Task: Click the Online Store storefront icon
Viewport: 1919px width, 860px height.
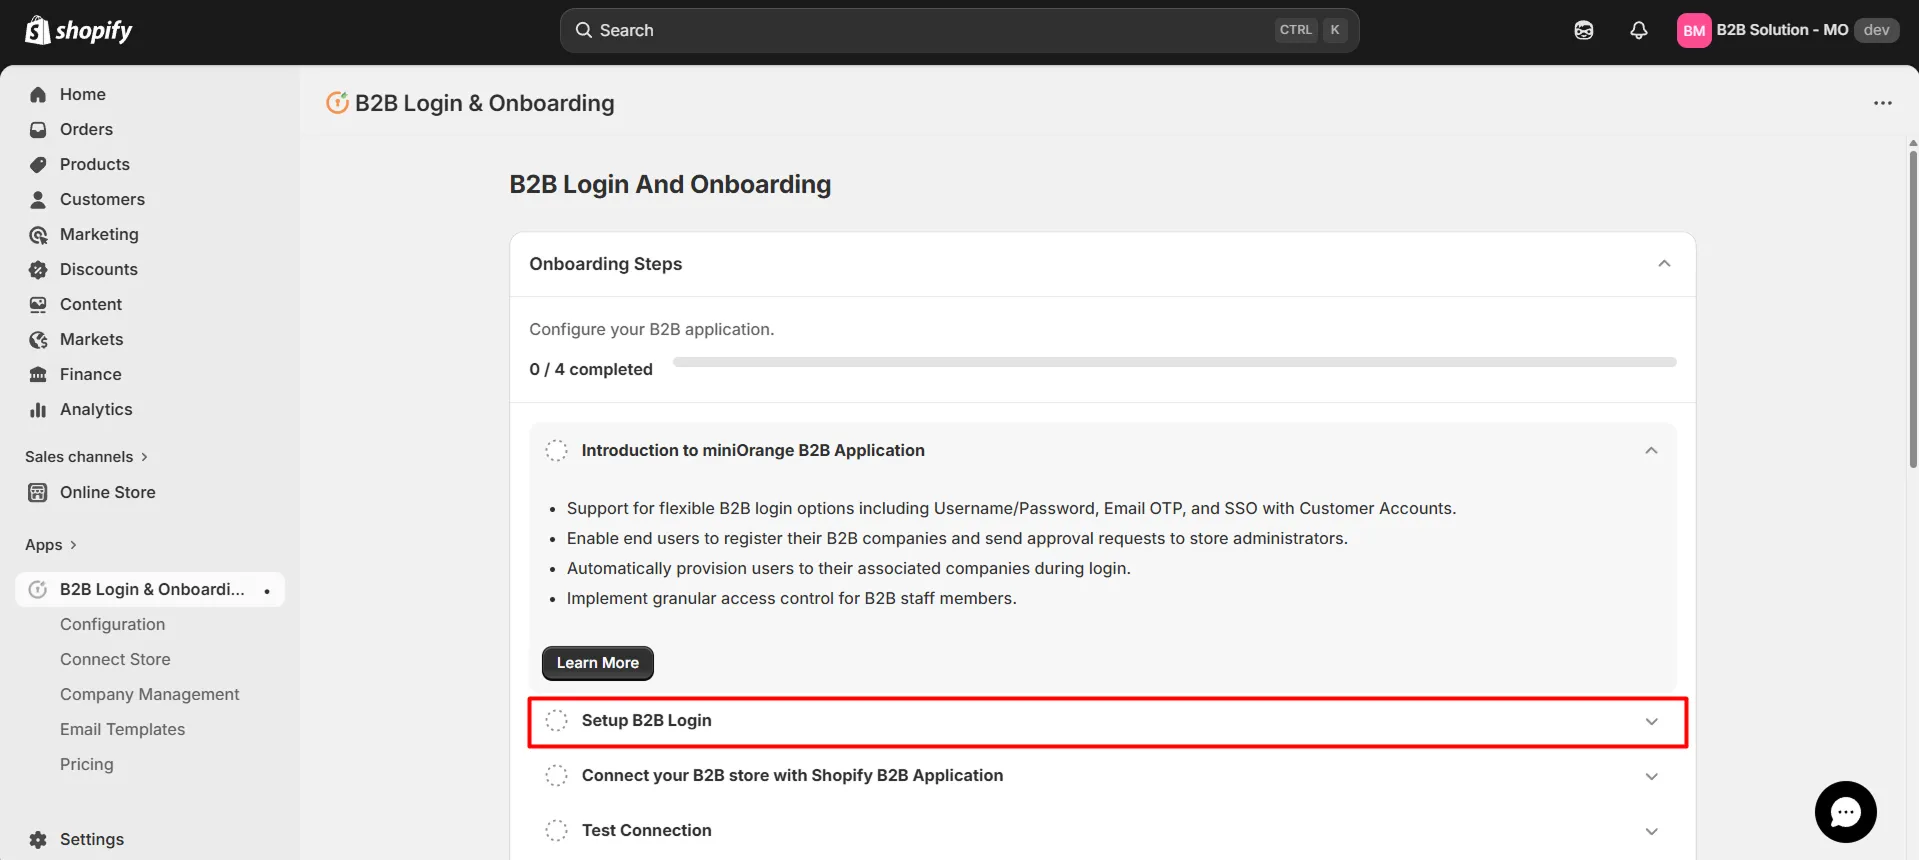Action: 38,492
